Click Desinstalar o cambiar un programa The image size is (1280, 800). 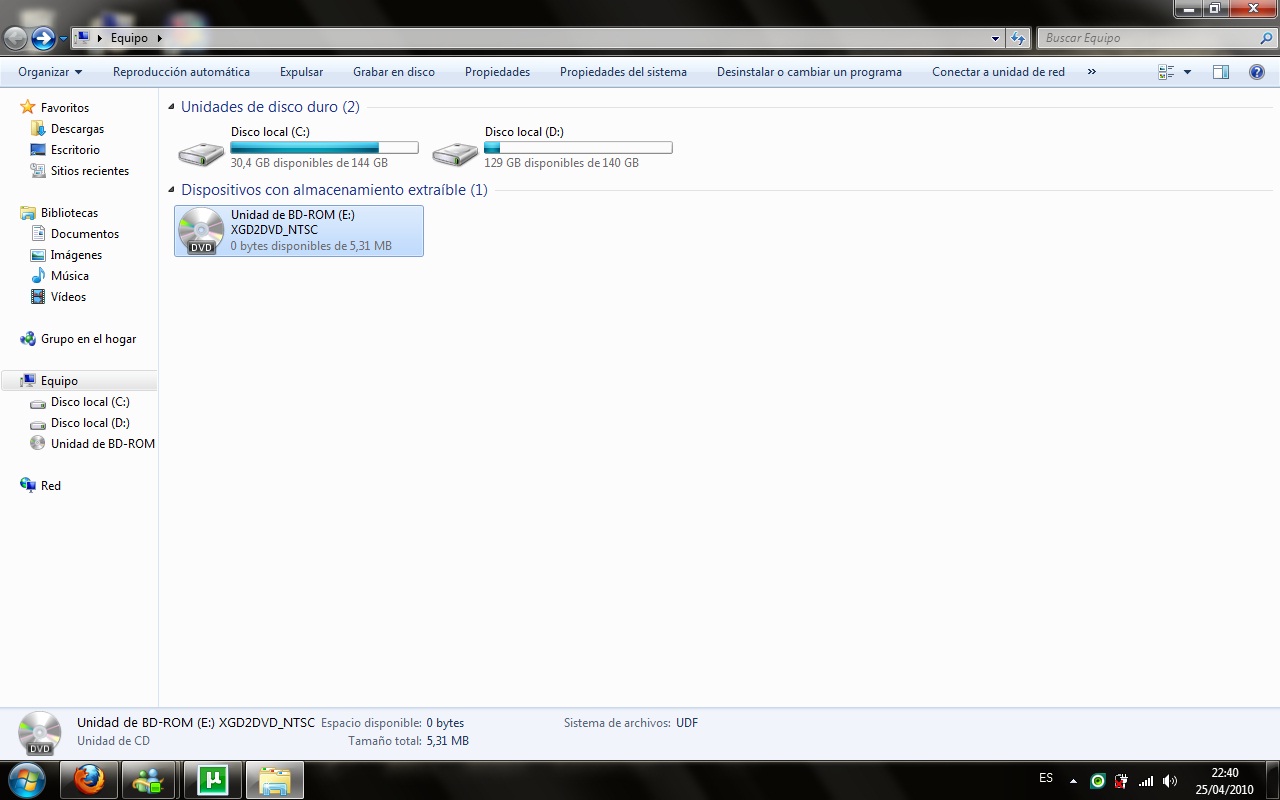click(809, 72)
